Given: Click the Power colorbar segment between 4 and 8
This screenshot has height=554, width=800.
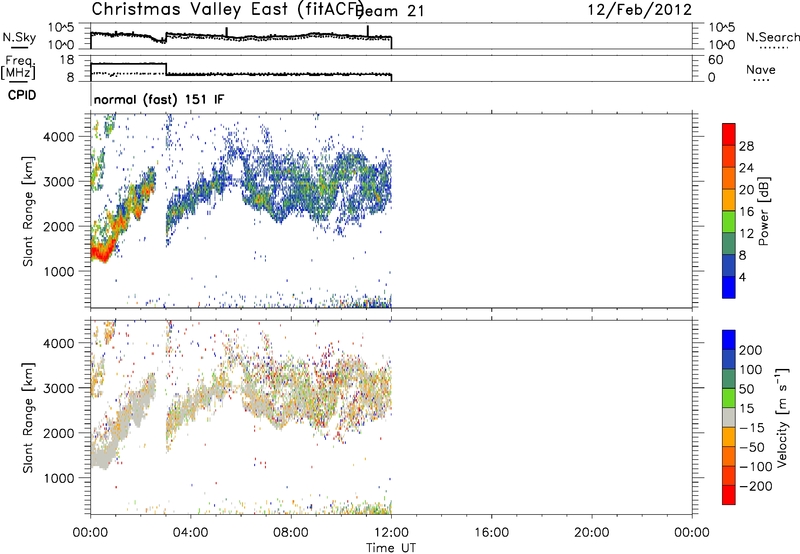Looking at the screenshot, I should point(729,265).
